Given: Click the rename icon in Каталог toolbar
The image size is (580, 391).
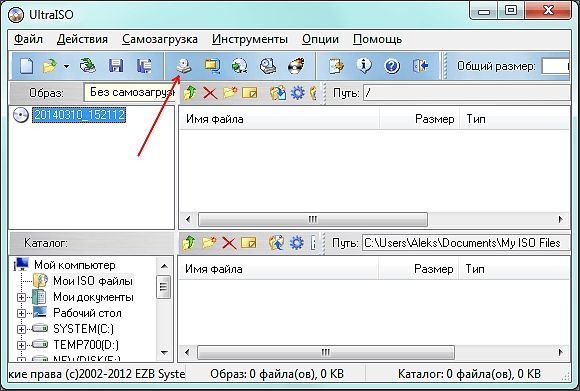Looking at the screenshot, I should tap(249, 243).
